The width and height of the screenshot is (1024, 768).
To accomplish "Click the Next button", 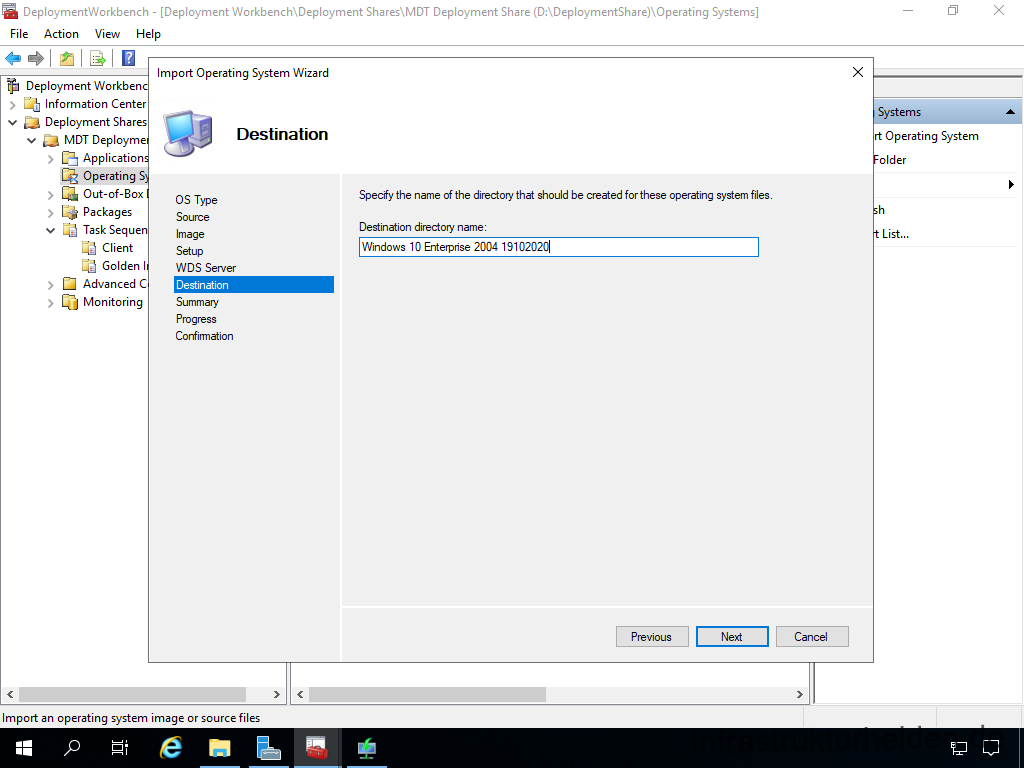I will (x=731, y=637).
